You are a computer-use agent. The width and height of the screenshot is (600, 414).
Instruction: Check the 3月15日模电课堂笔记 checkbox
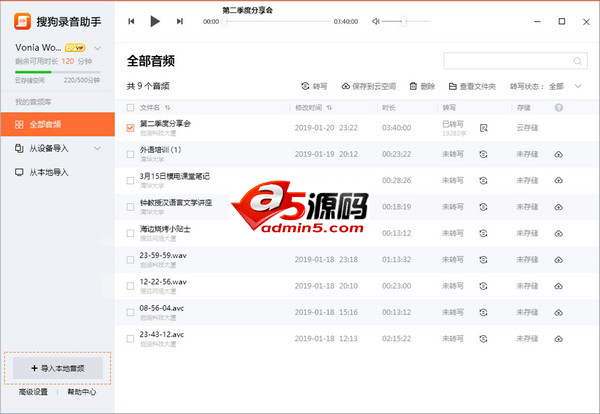(130, 180)
